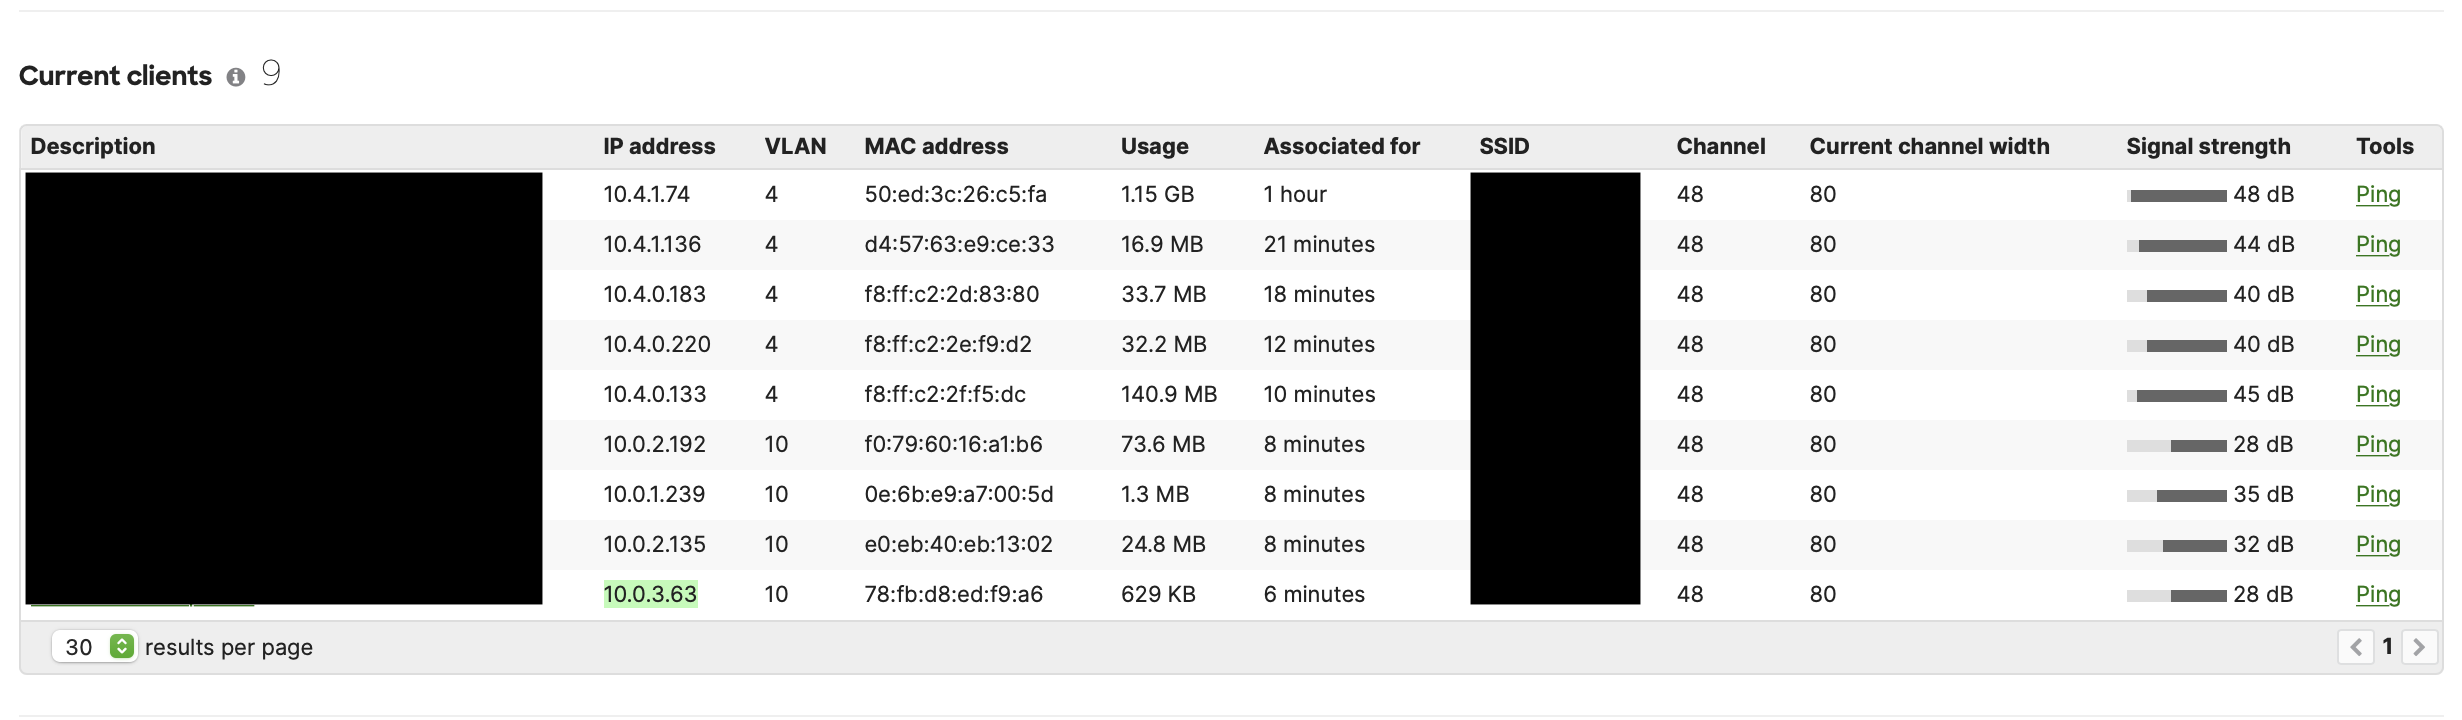
Task: Ping the client at 10.4.1.74
Action: [2379, 194]
